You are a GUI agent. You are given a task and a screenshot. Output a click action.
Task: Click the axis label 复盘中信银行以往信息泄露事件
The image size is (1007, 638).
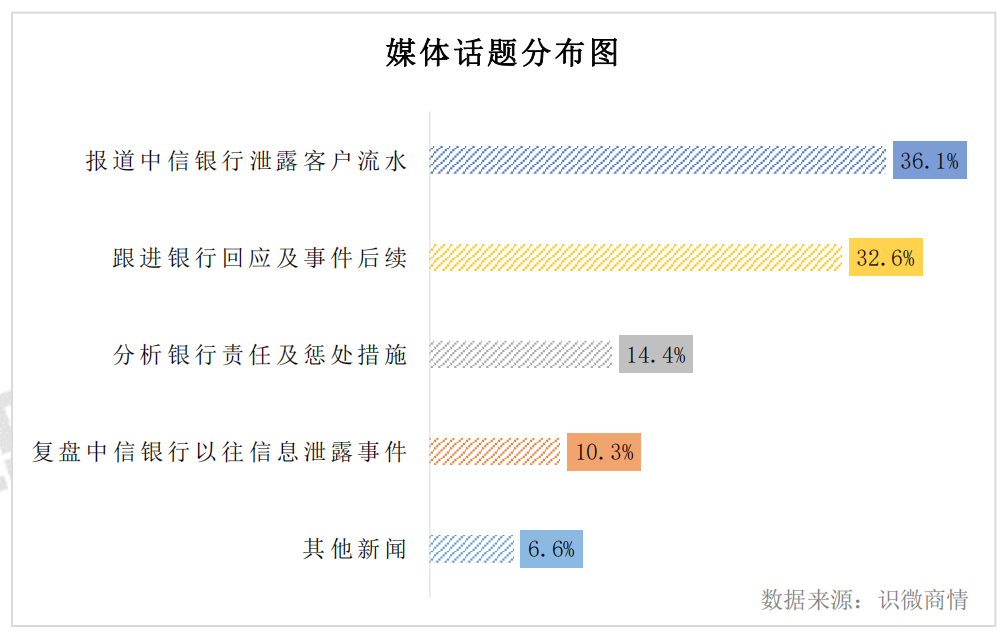[x=220, y=452]
